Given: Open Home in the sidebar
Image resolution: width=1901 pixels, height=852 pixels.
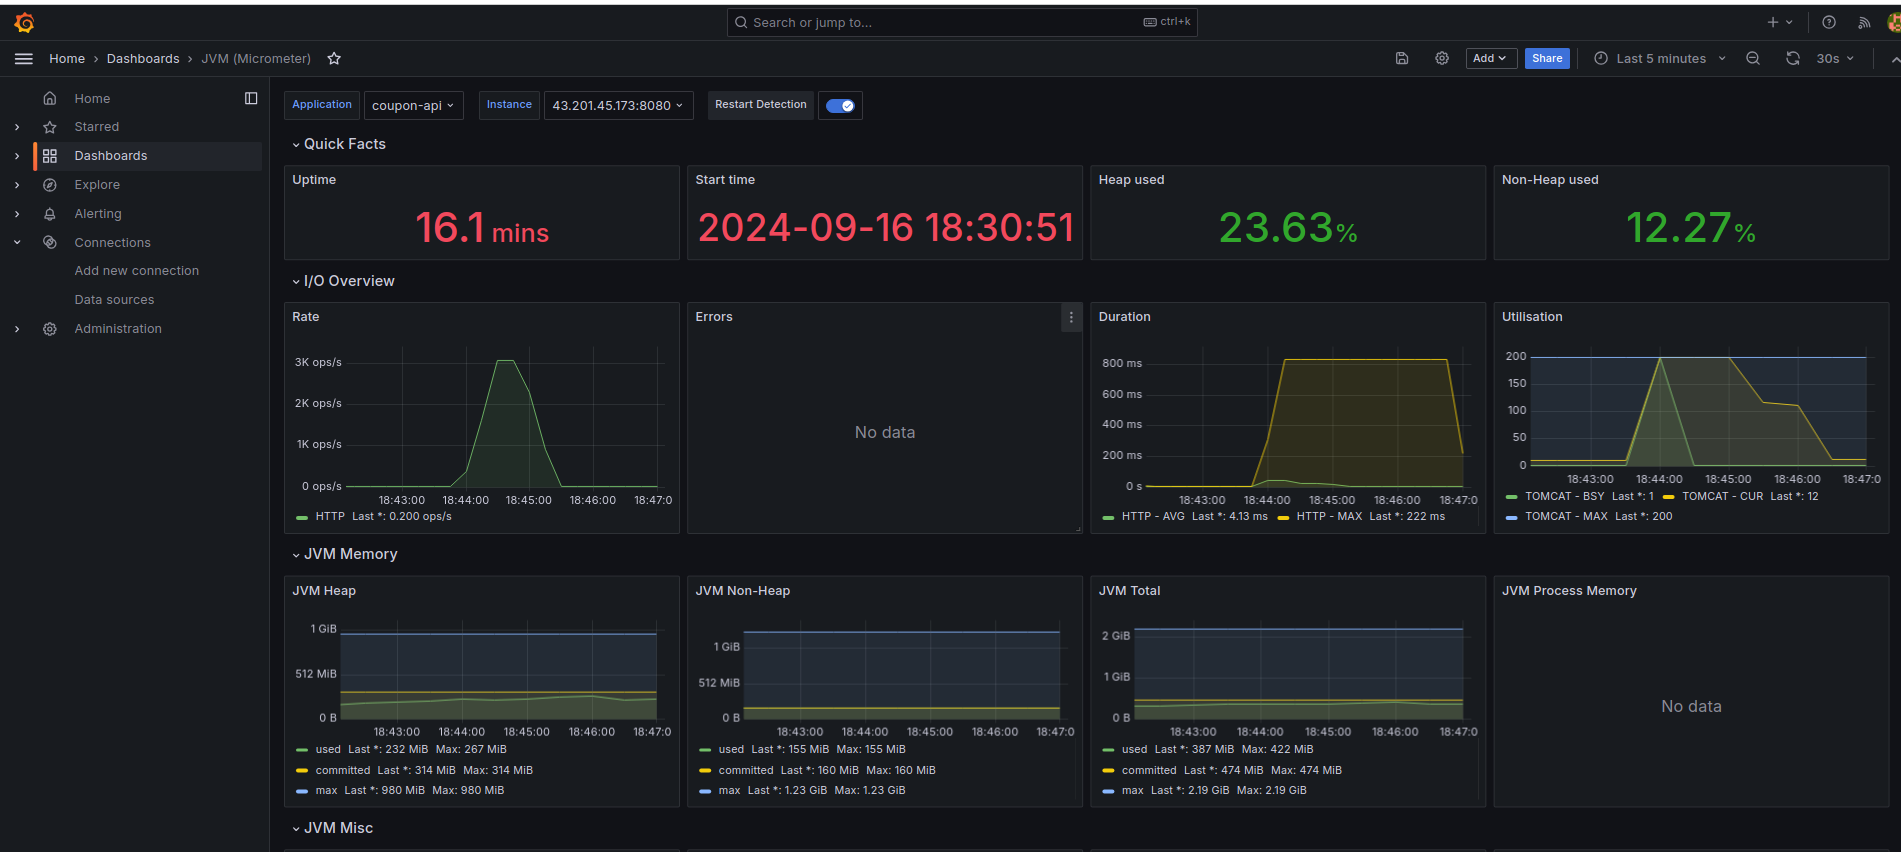Looking at the screenshot, I should point(92,98).
